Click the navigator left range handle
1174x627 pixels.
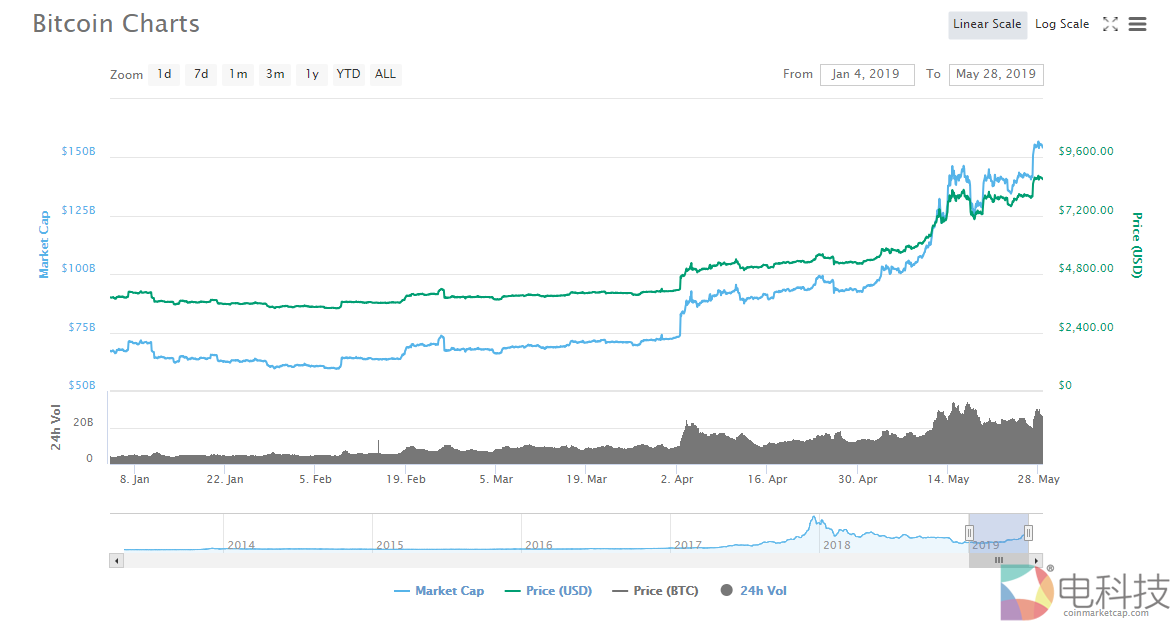(x=969, y=532)
